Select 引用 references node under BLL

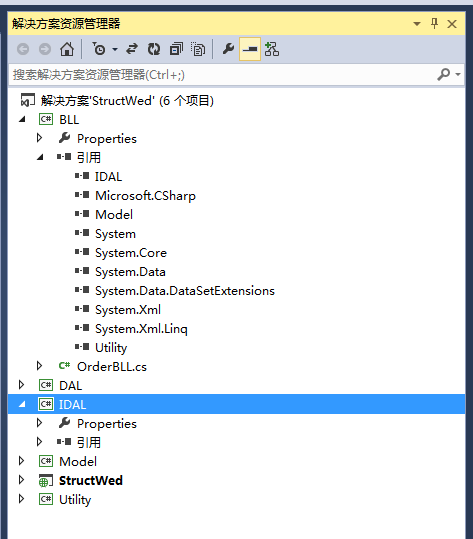[89, 157]
